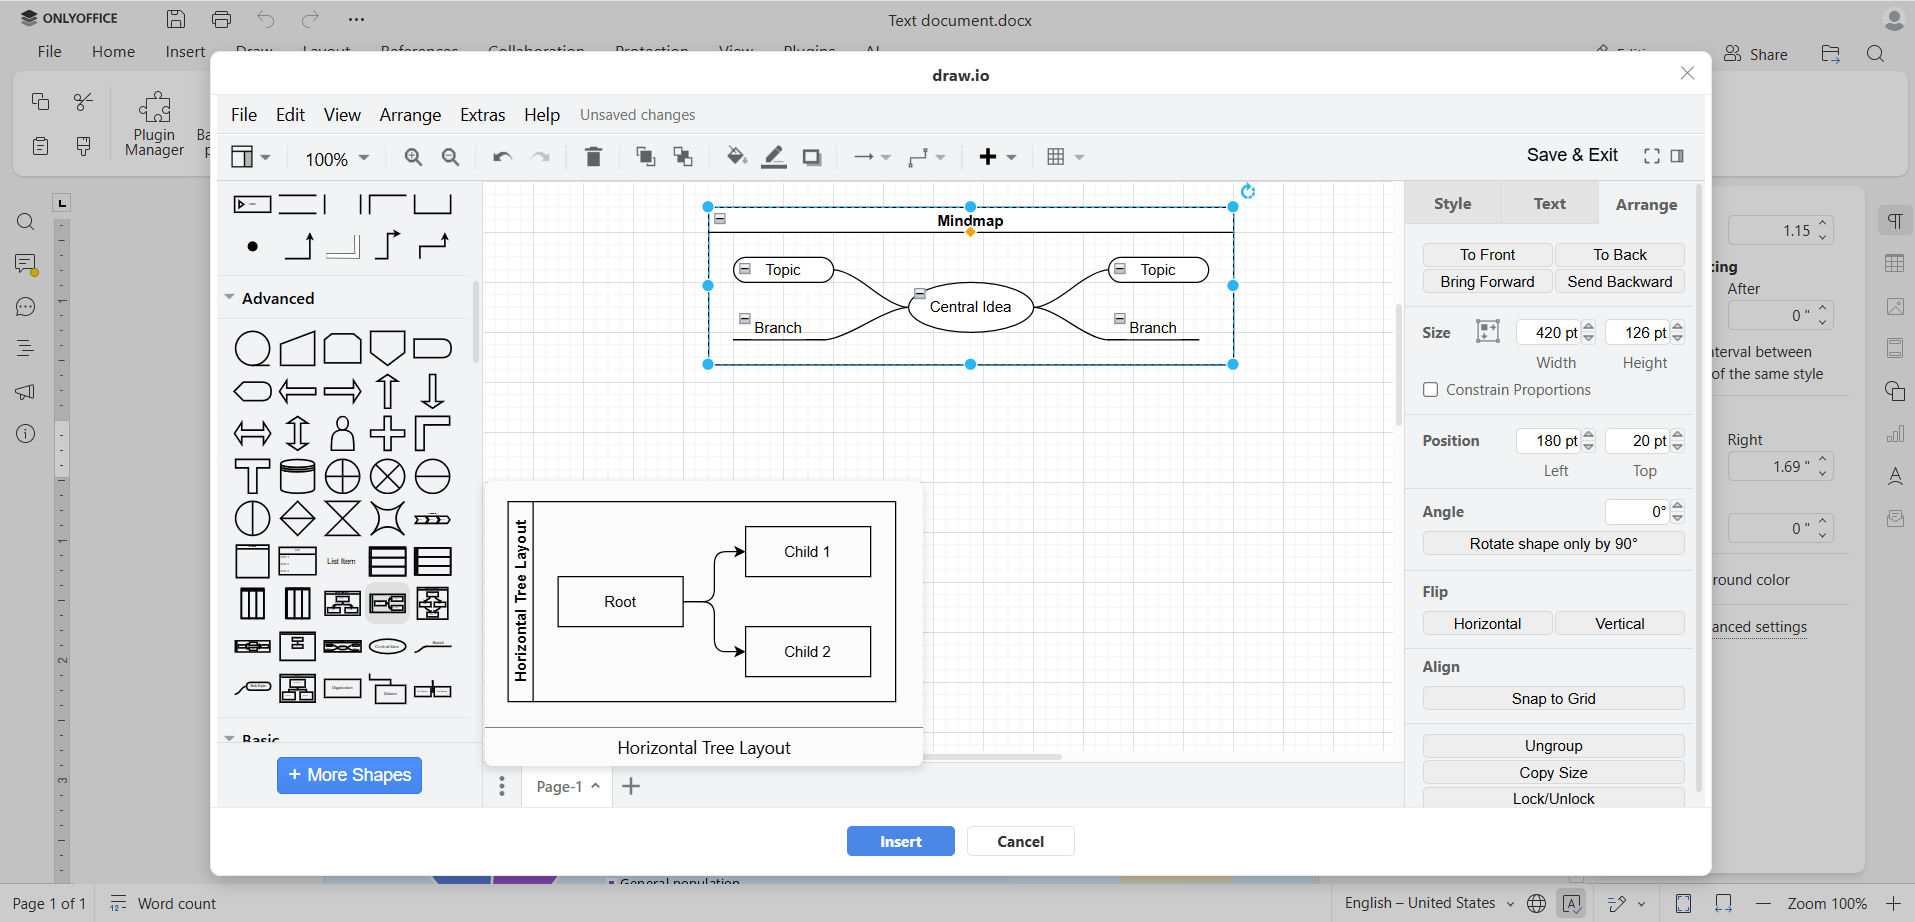Toggle track changes icon in status bar

point(1617,904)
